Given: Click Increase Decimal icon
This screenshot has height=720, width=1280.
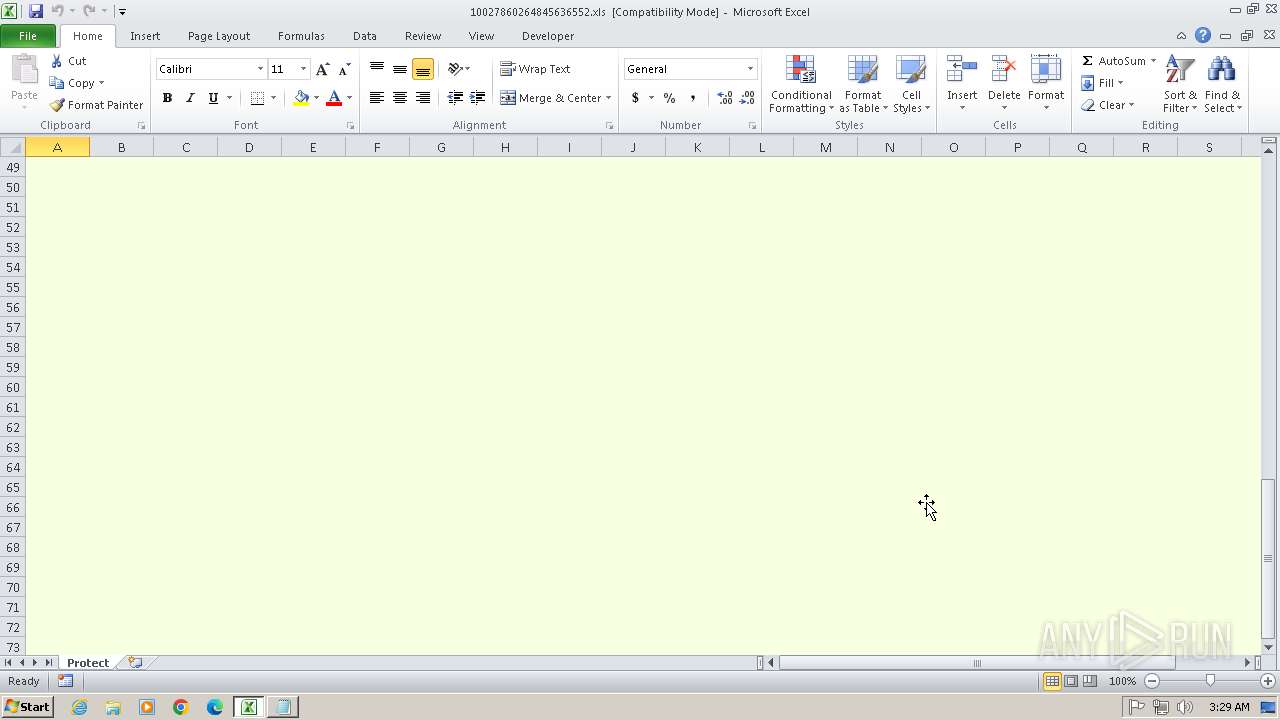Looking at the screenshot, I should coord(725,98).
